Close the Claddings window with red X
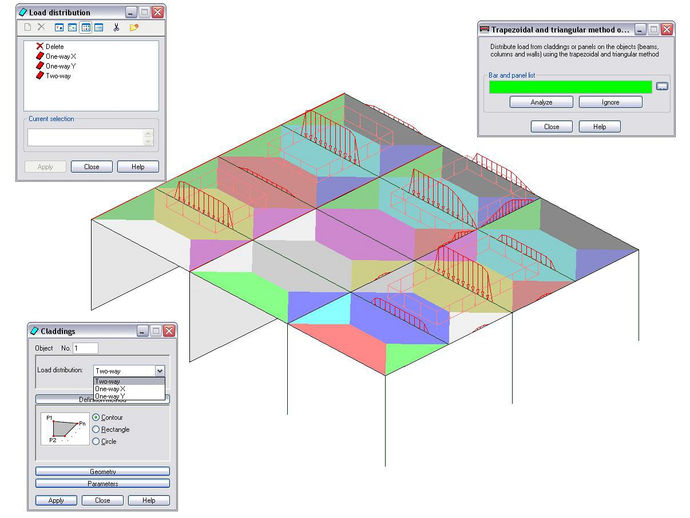This screenshot has width=690, height=518. coord(169,331)
